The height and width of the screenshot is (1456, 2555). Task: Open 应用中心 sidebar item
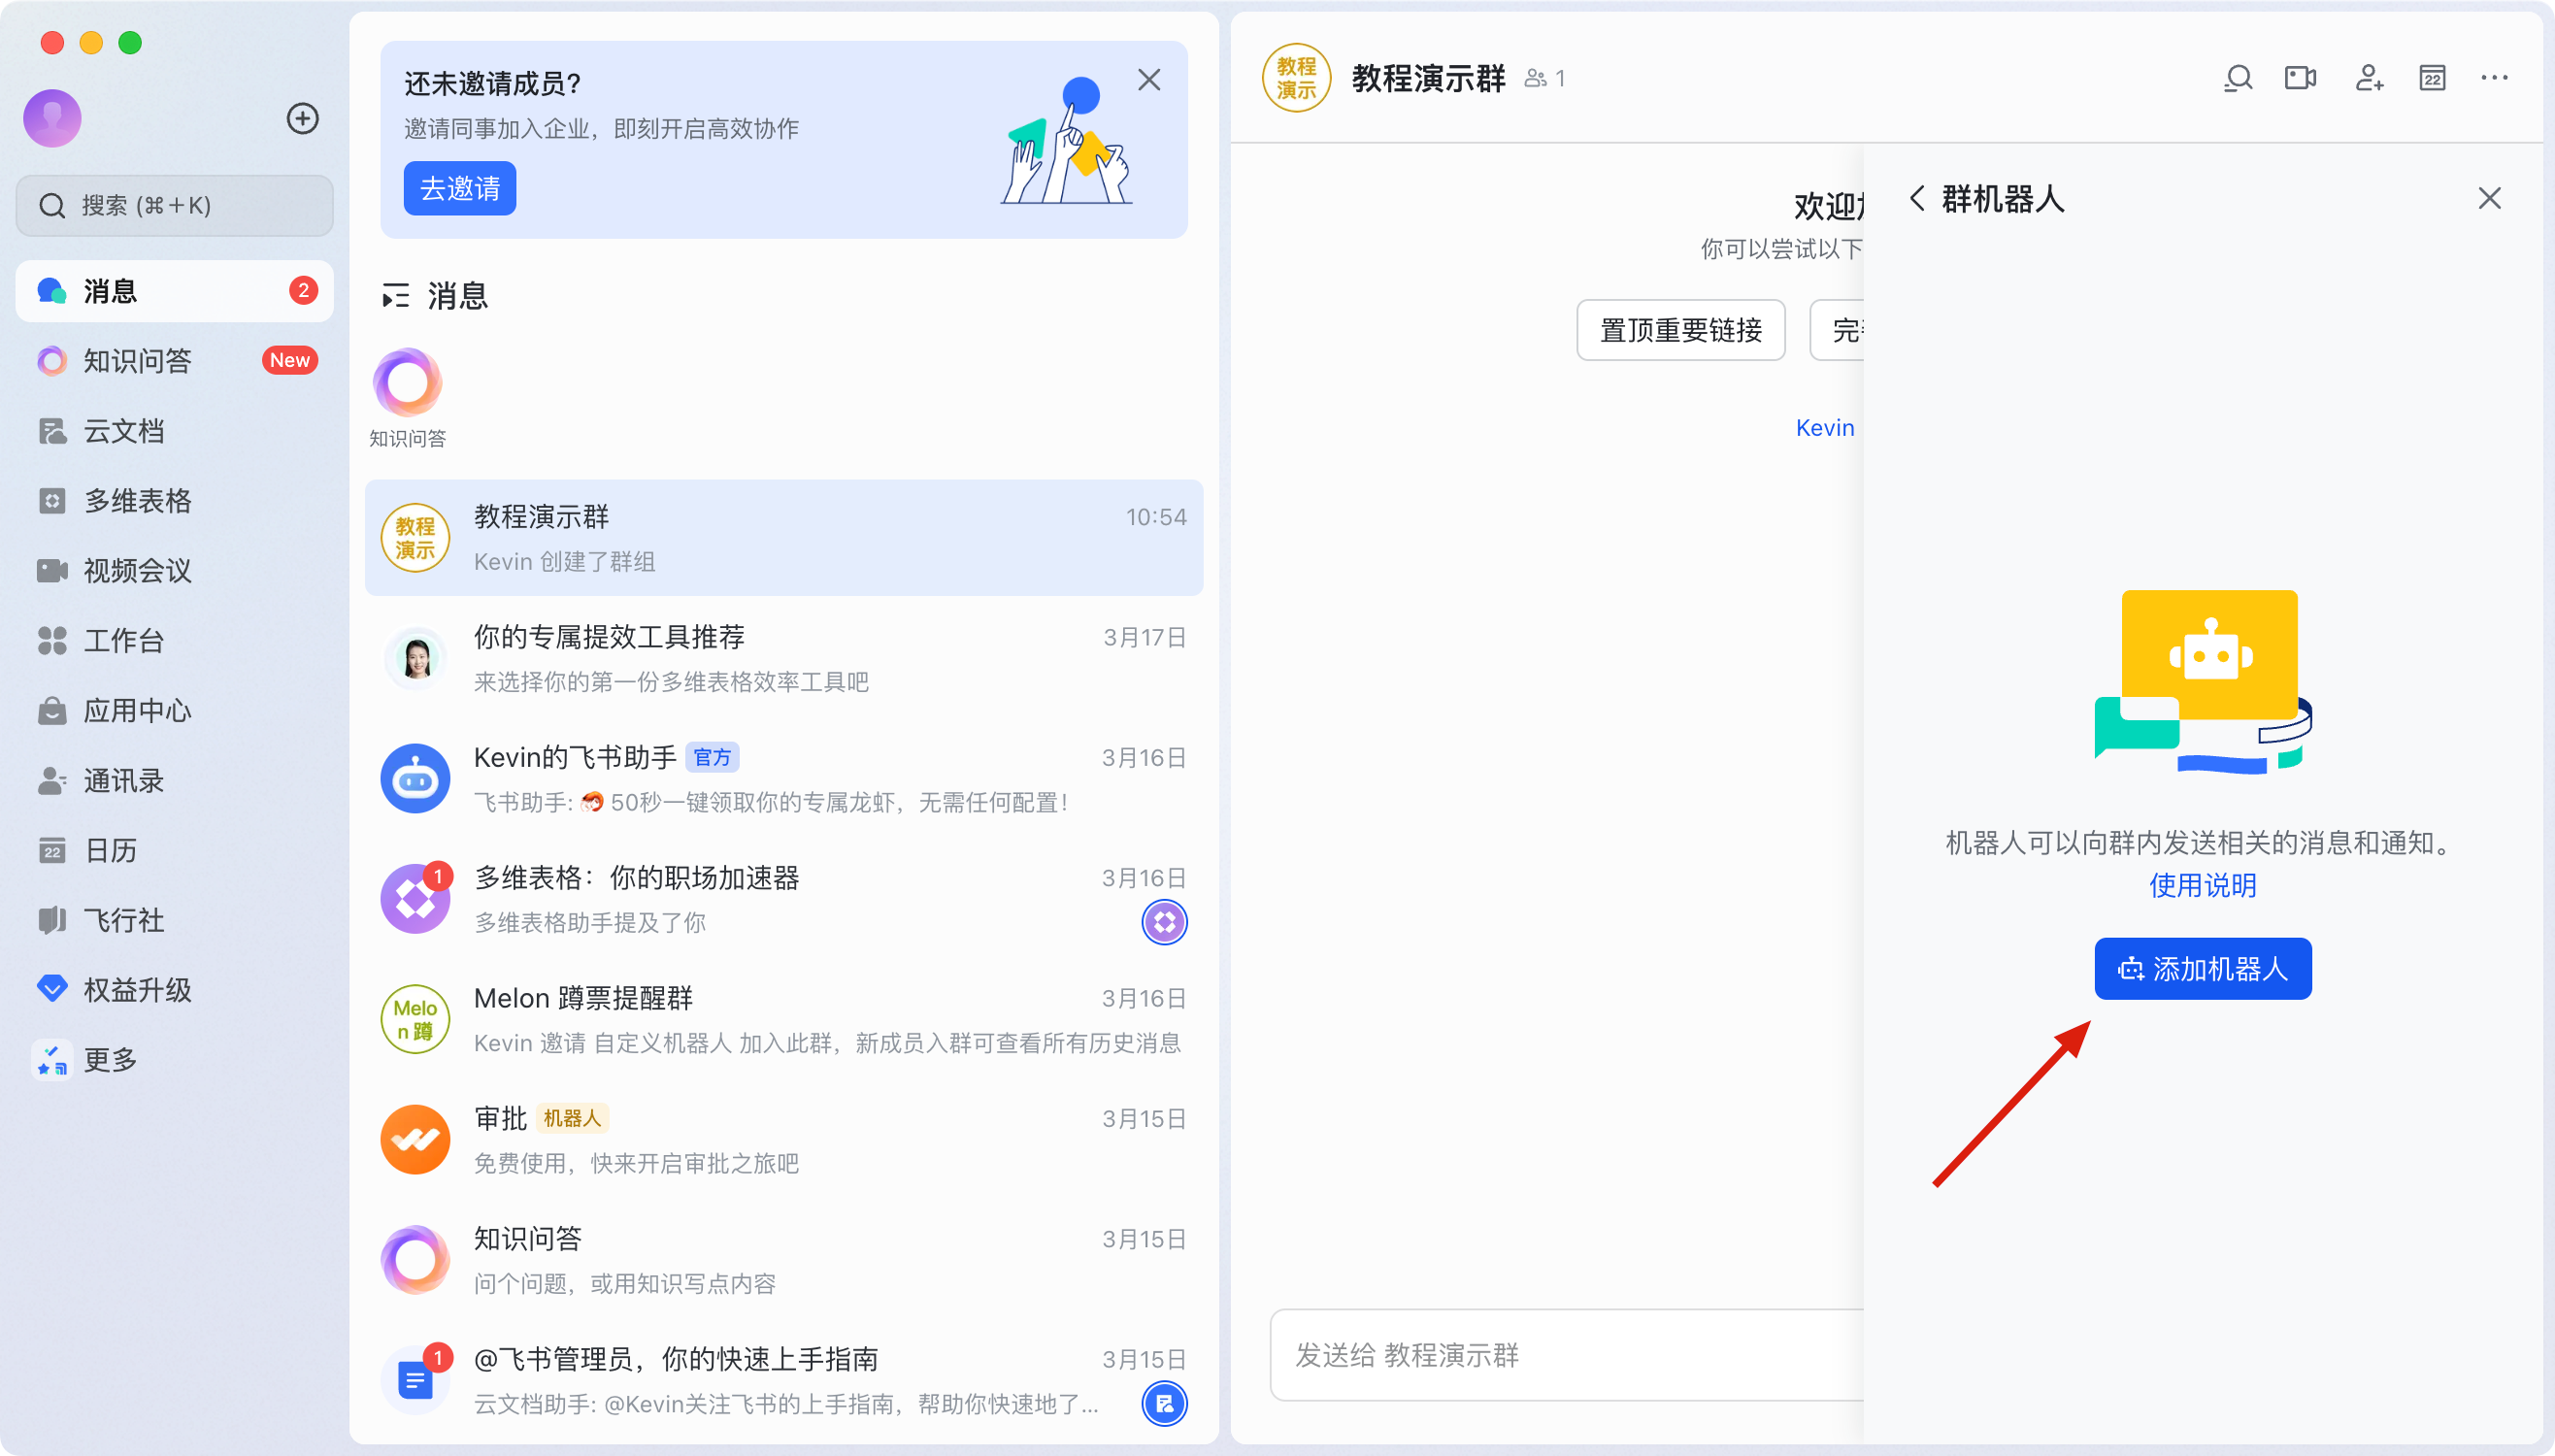tap(175, 711)
